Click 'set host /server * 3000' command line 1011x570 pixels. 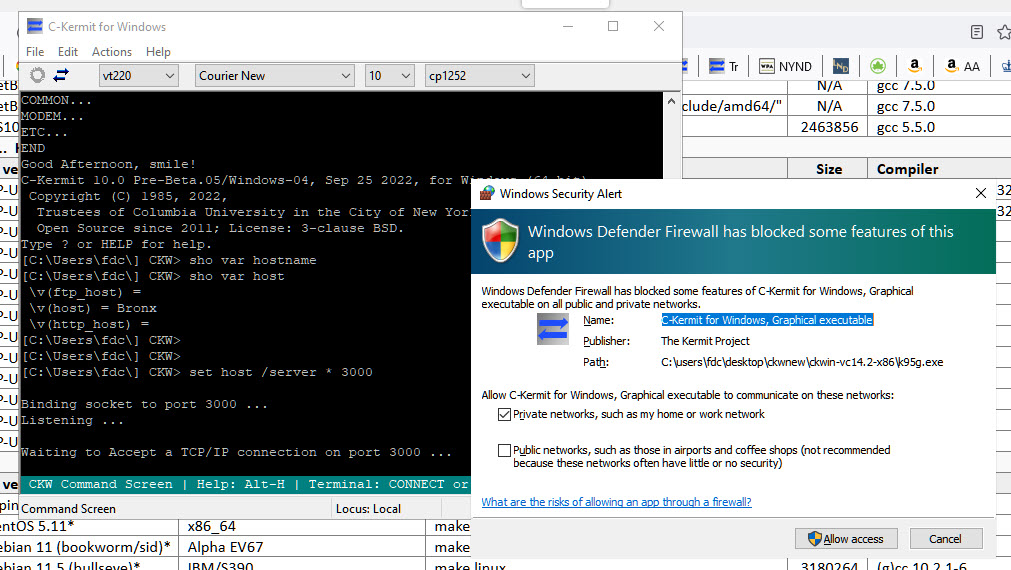[x=280, y=372]
